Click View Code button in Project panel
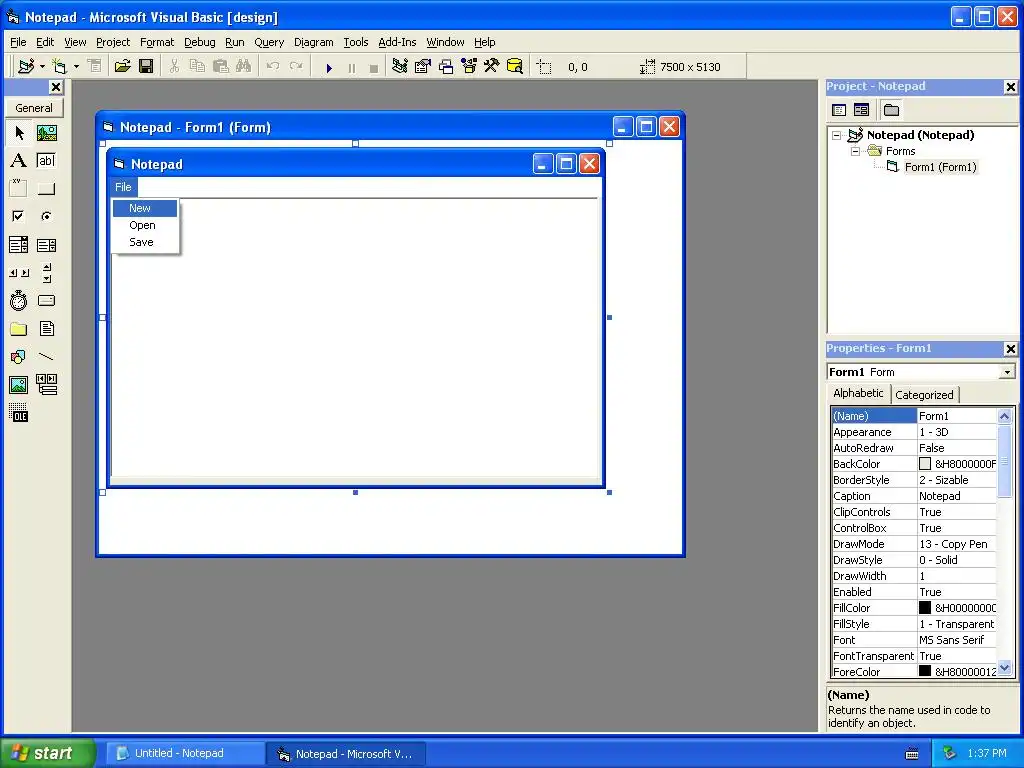 pos(839,110)
